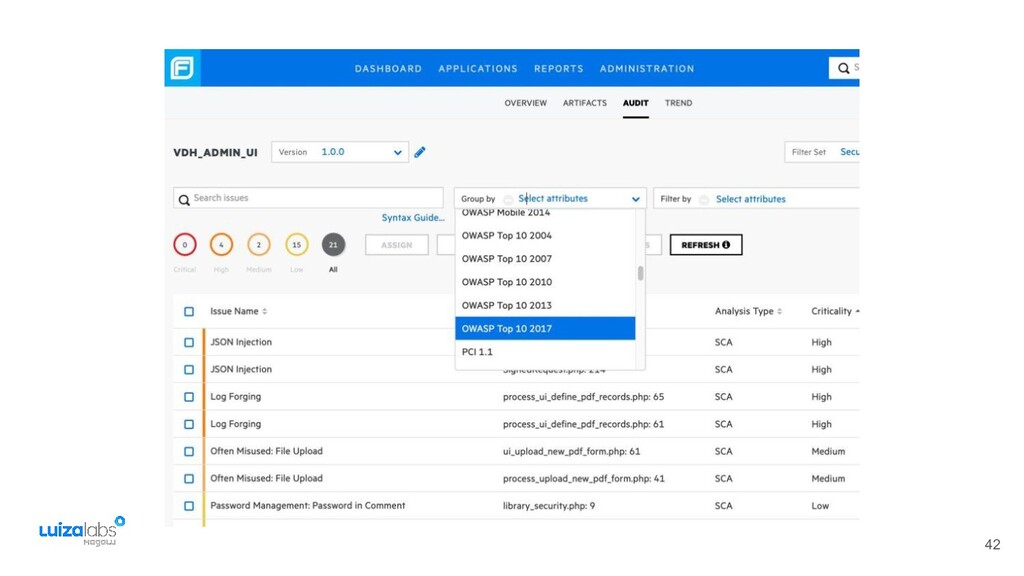Choose OWASP Top 10 2013 option
This screenshot has width=1024, height=576.
point(545,306)
